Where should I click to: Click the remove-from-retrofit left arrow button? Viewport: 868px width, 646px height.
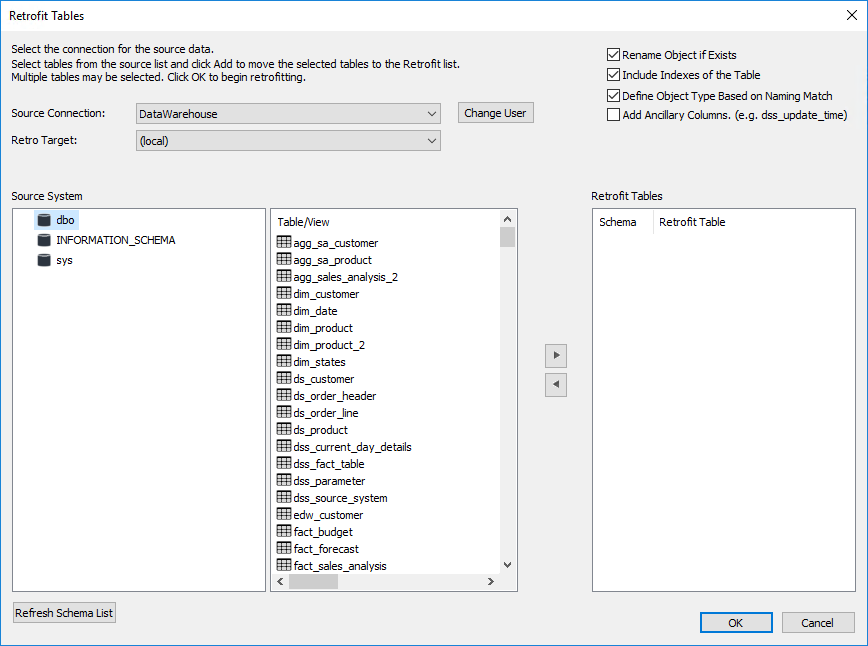click(x=556, y=384)
